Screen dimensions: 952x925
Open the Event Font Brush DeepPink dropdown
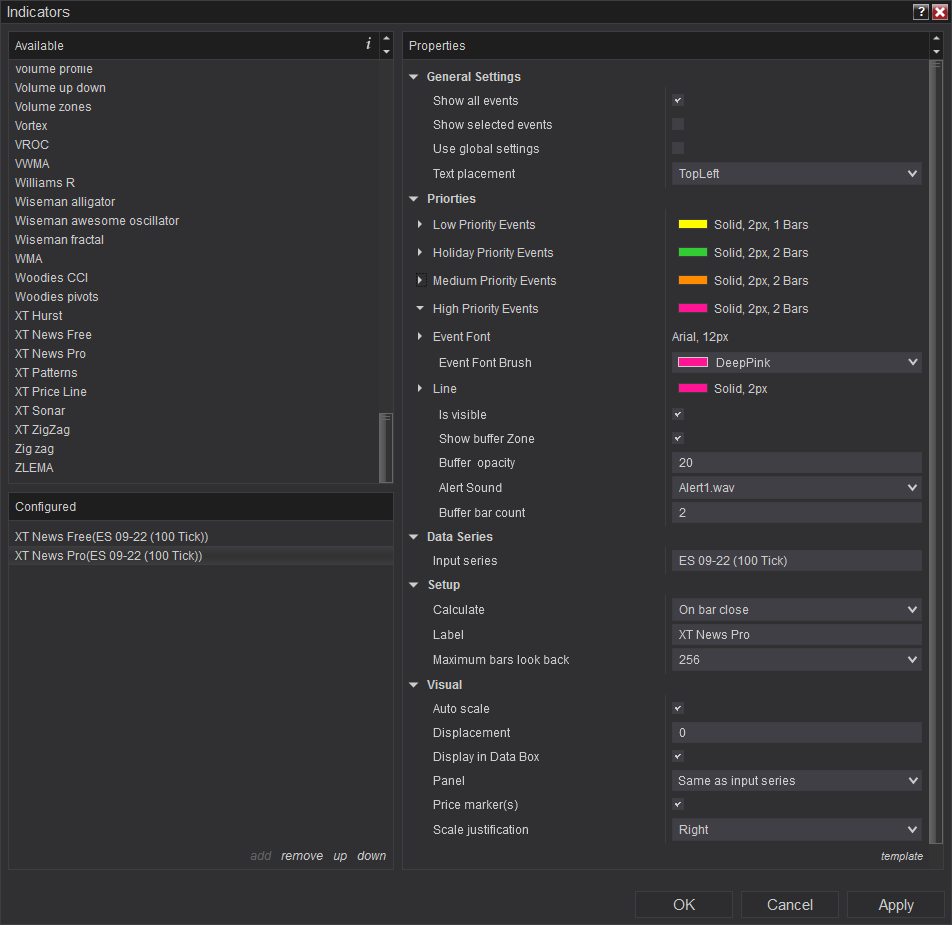[797, 362]
